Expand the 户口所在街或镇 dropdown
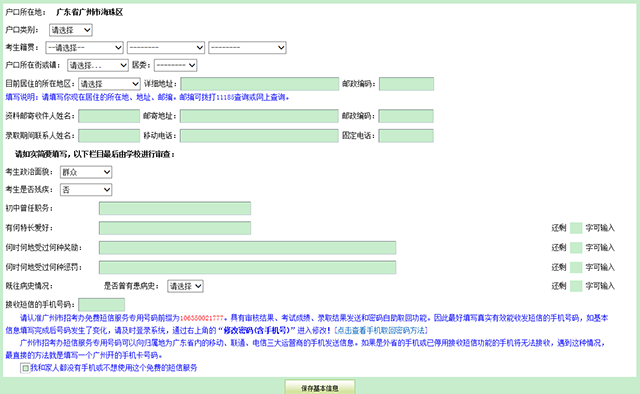Screen dimensions: 640x394 (x=98, y=65)
